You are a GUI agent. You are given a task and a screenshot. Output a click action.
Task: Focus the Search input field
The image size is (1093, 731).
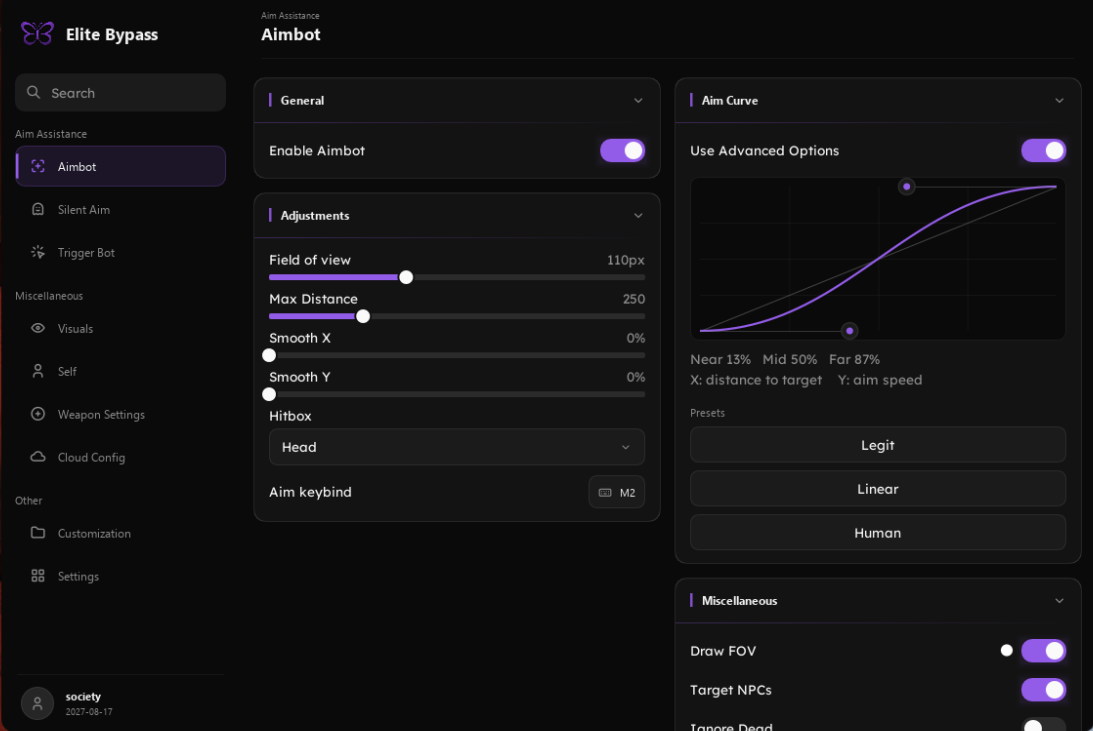click(120, 92)
